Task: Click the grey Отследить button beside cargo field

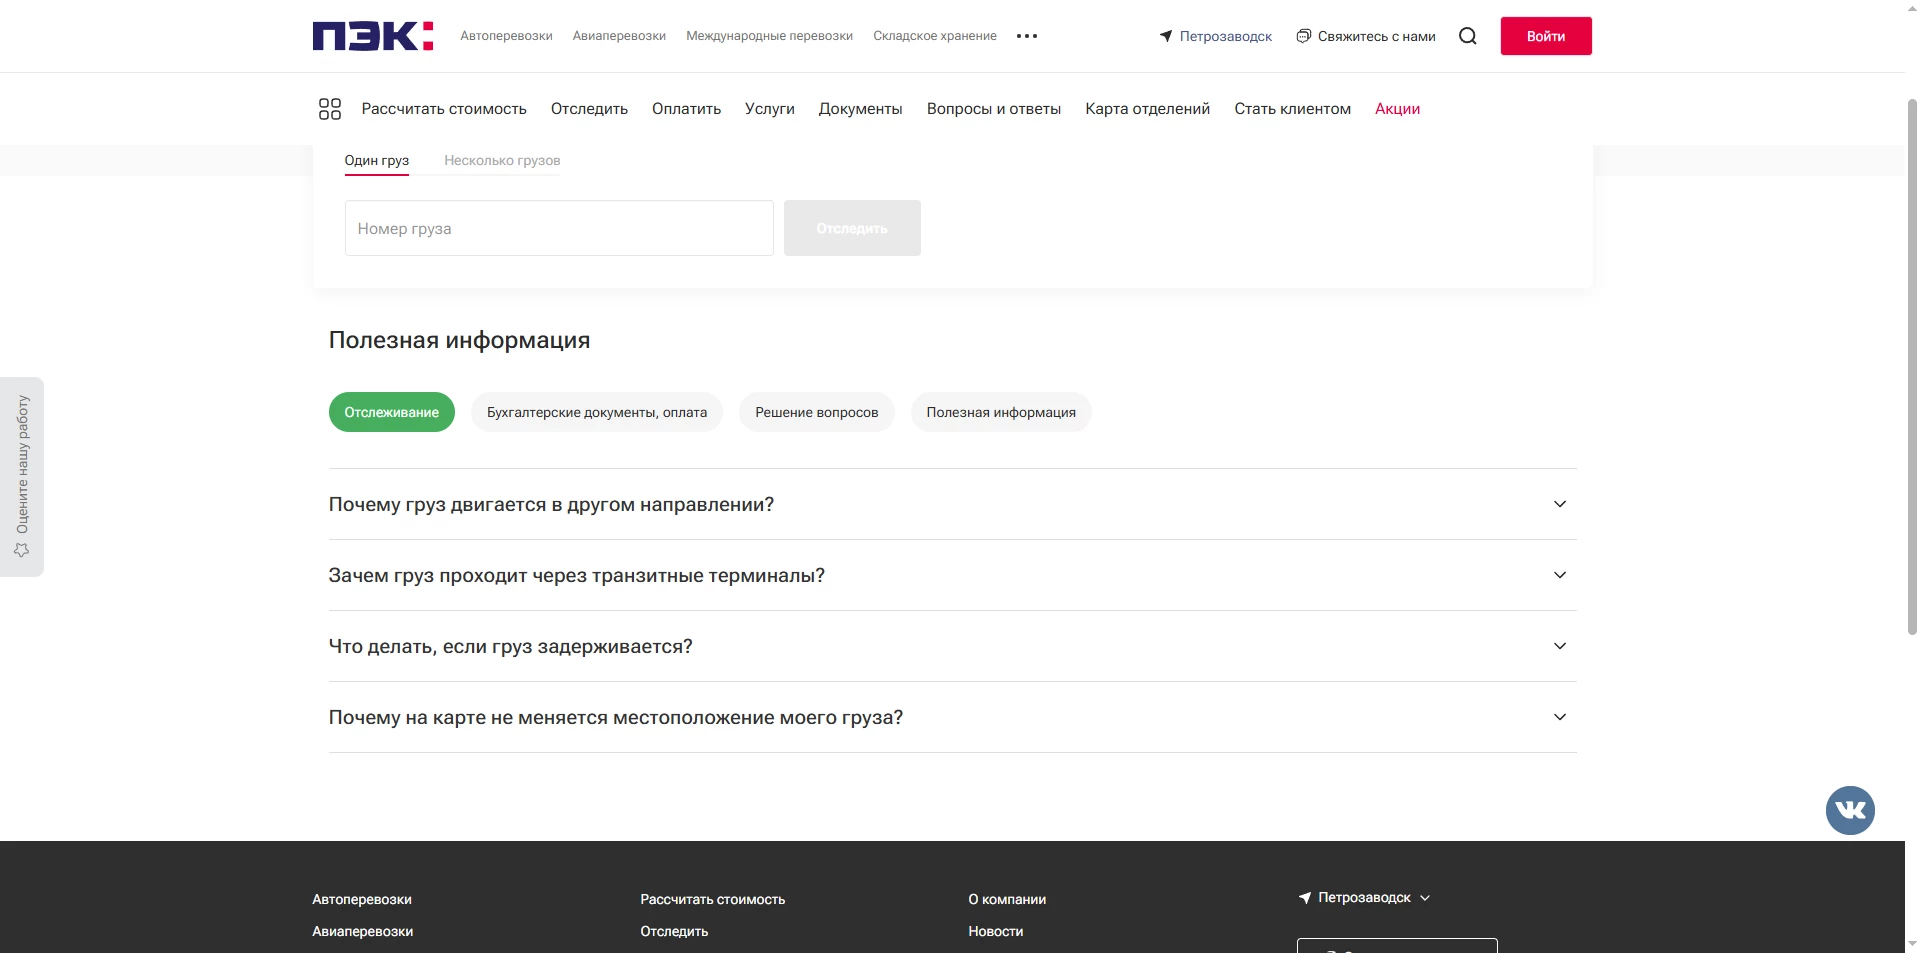Action: tap(852, 228)
